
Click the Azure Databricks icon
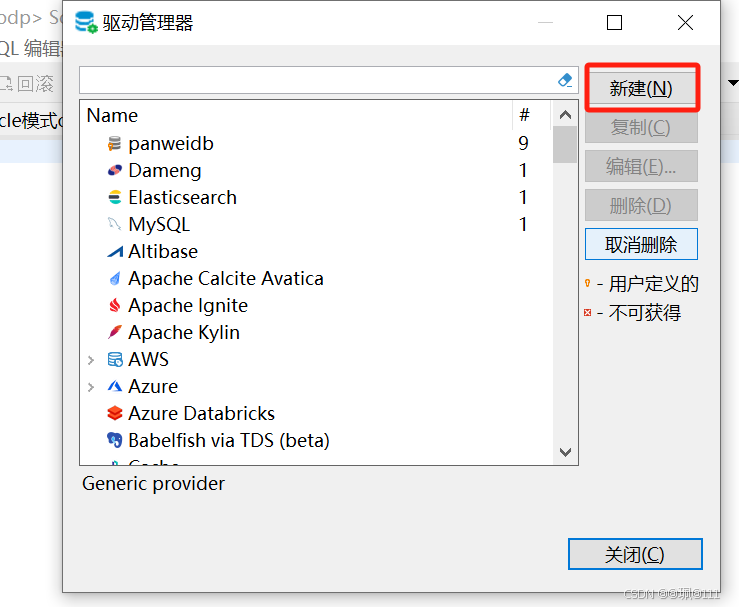(x=115, y=413)
